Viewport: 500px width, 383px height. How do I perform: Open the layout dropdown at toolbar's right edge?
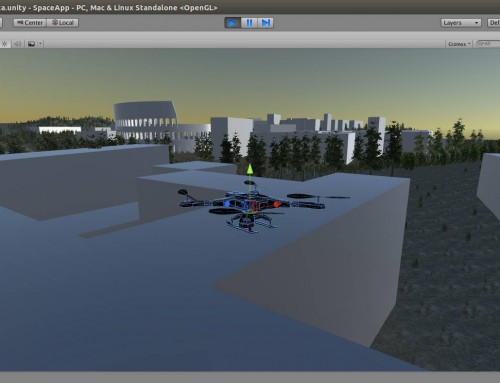coord(494,23)
